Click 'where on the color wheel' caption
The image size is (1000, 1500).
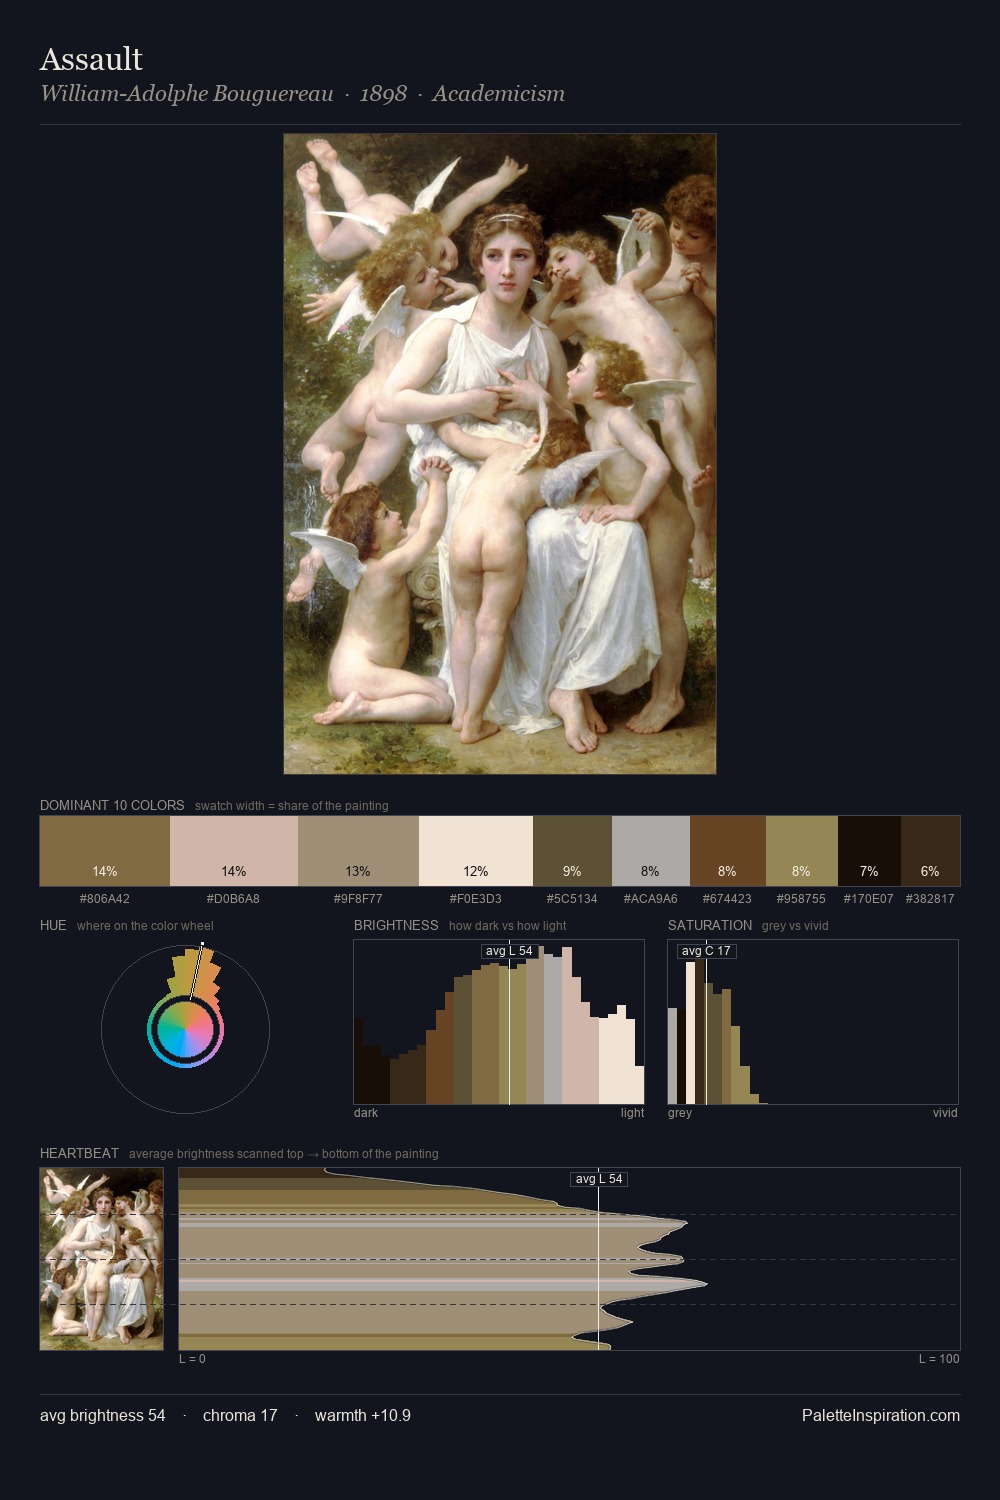click(145, 926)
